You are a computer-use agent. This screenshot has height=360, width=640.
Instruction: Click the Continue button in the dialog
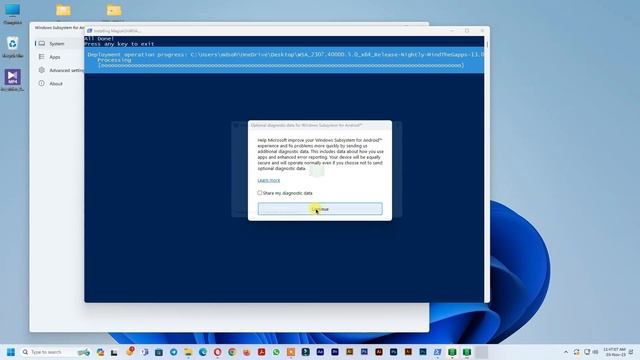pos(320,209)
